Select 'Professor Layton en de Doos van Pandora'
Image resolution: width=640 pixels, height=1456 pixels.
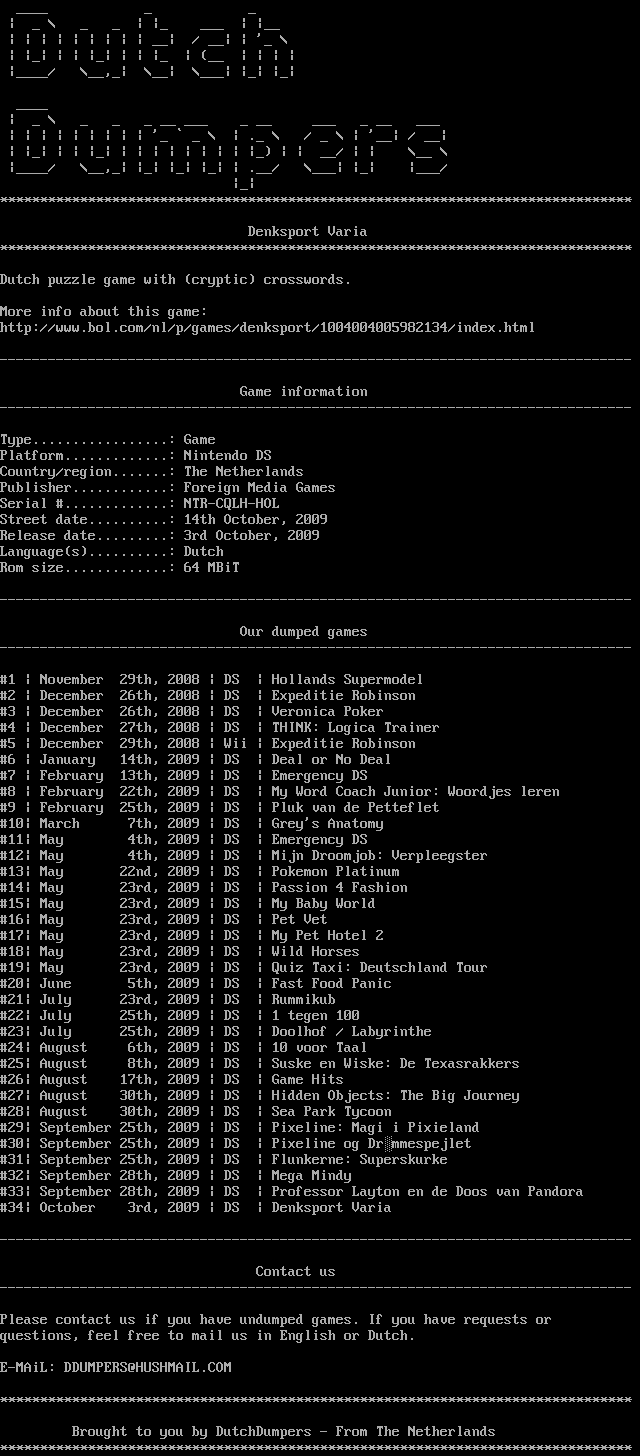click(x=428, y=1191)
